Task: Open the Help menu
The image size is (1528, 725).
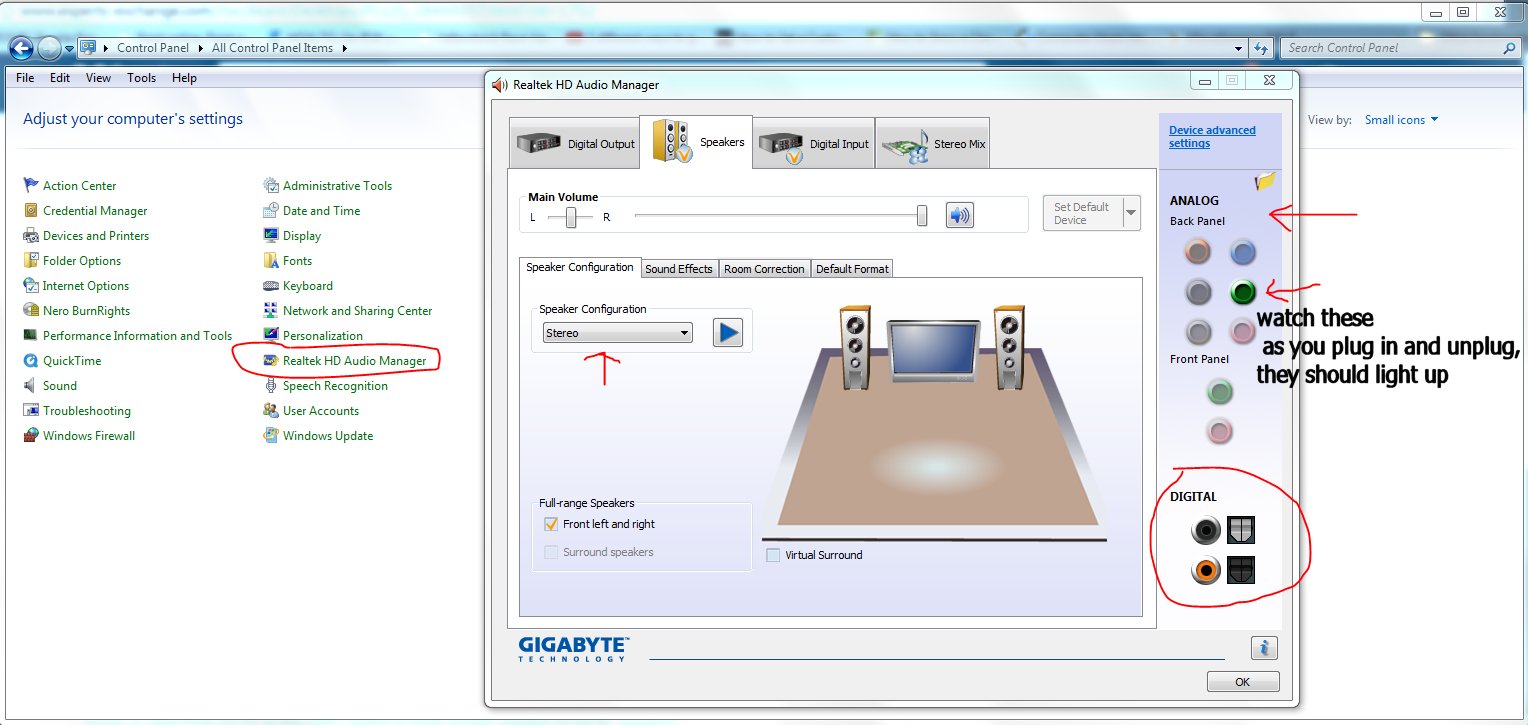Action: click(x=184, y=78)
